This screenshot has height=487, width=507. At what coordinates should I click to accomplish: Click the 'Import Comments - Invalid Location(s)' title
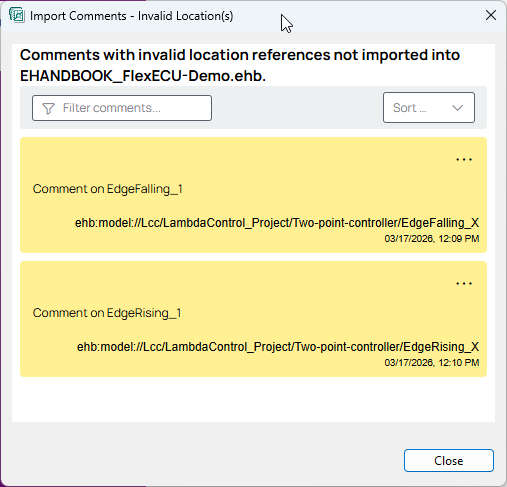coord(131,16)
